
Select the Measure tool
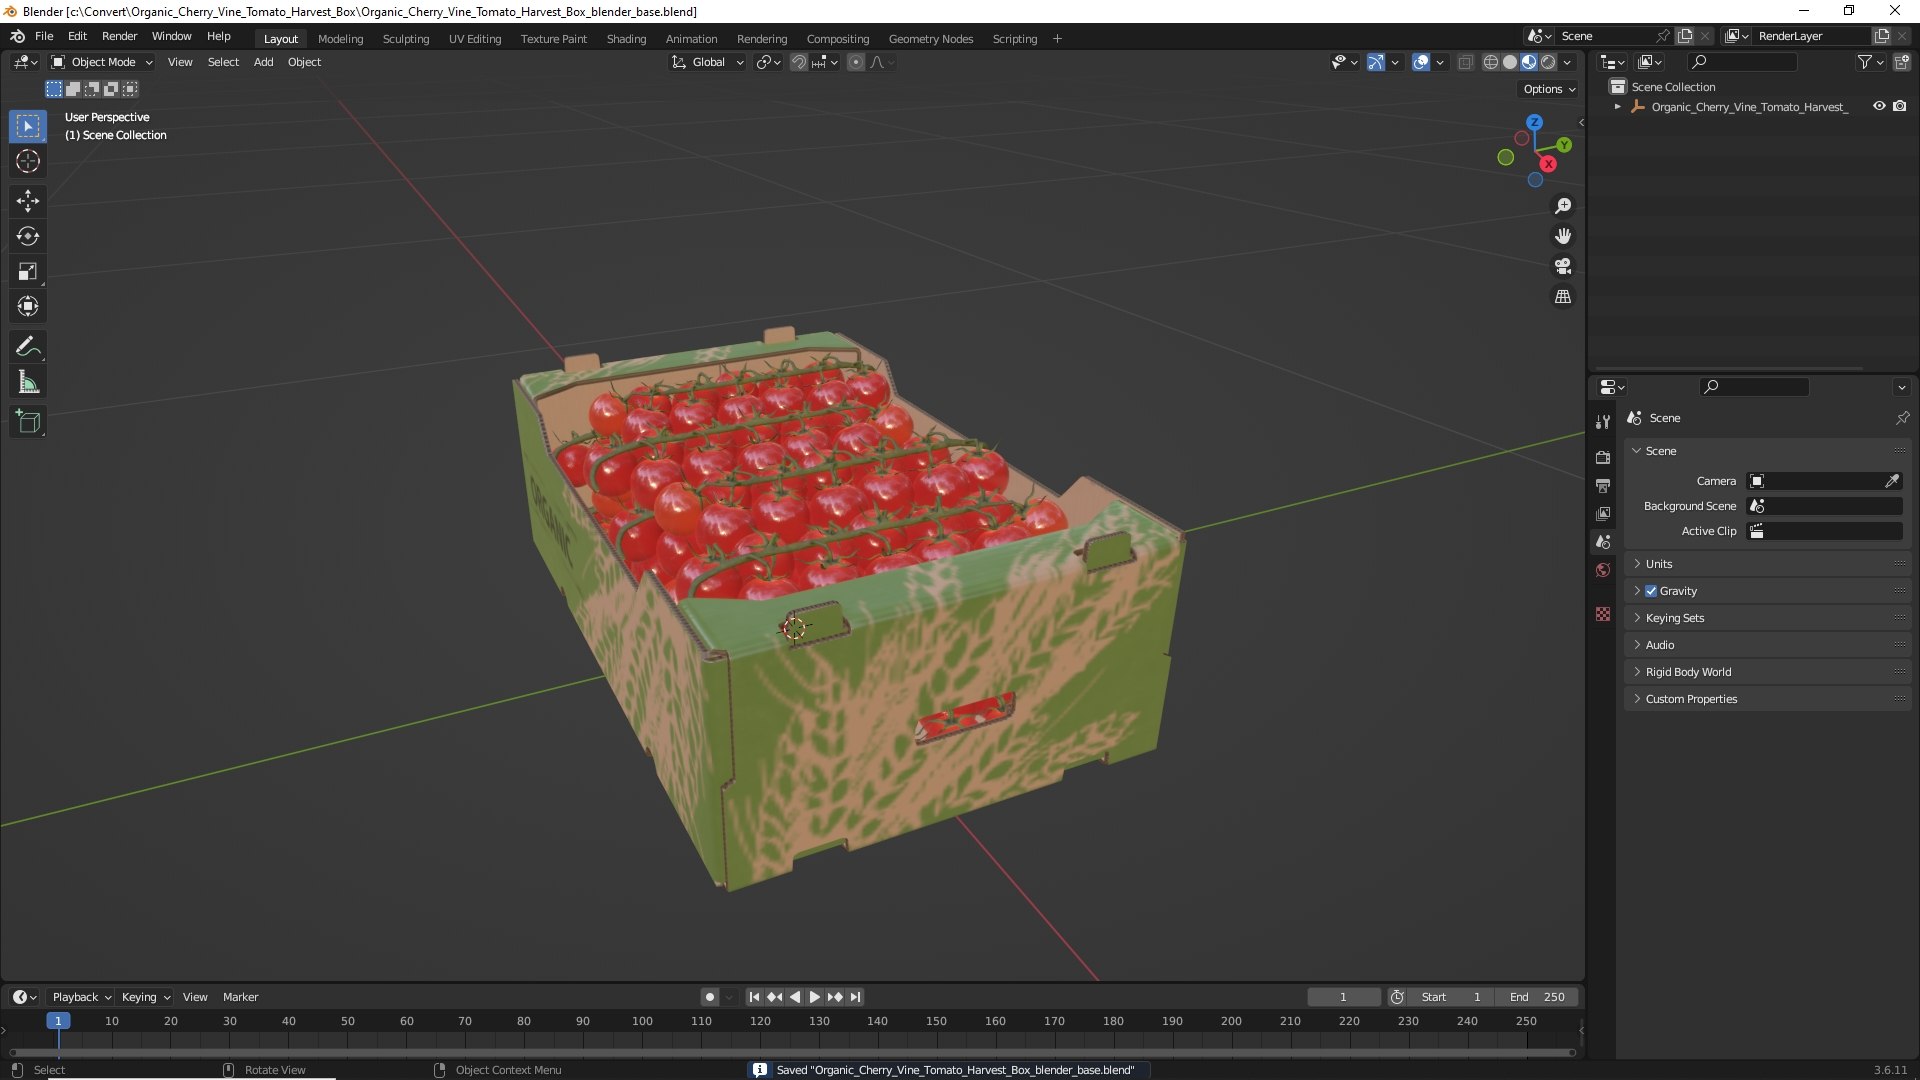[28, 382]
